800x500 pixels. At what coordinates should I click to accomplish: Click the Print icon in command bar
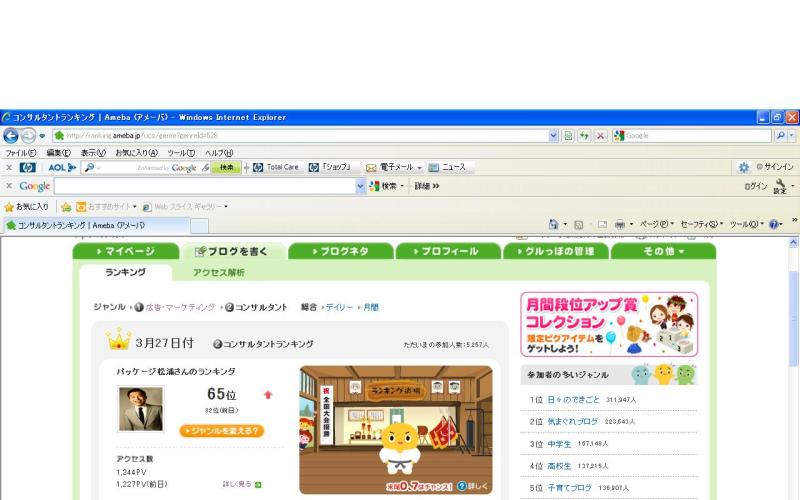(620, 224)
